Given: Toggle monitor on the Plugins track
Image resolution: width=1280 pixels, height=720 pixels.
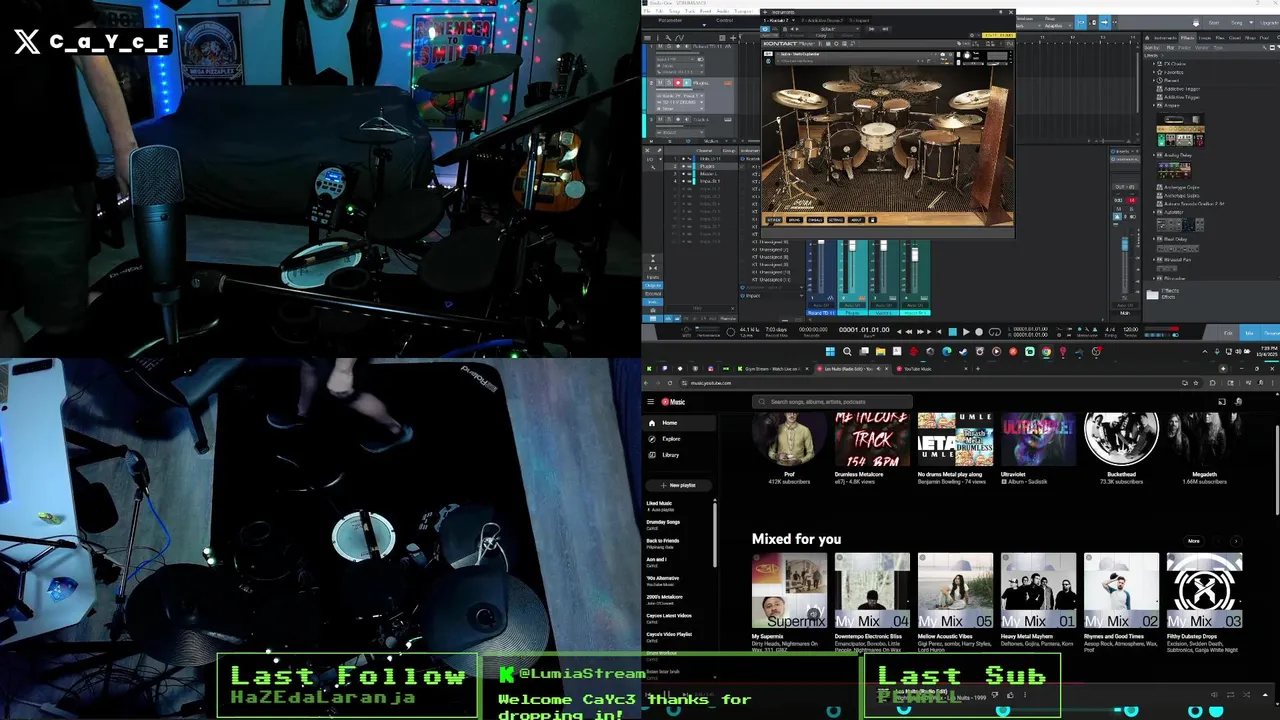Looking at the screenshot, I should click(687, 83).
